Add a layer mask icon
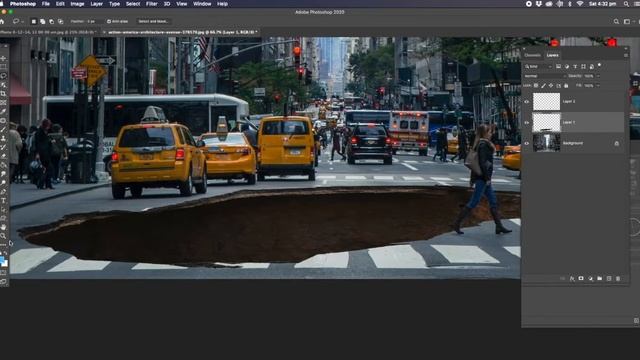640x360 pixels. click(x=581, y=278)
